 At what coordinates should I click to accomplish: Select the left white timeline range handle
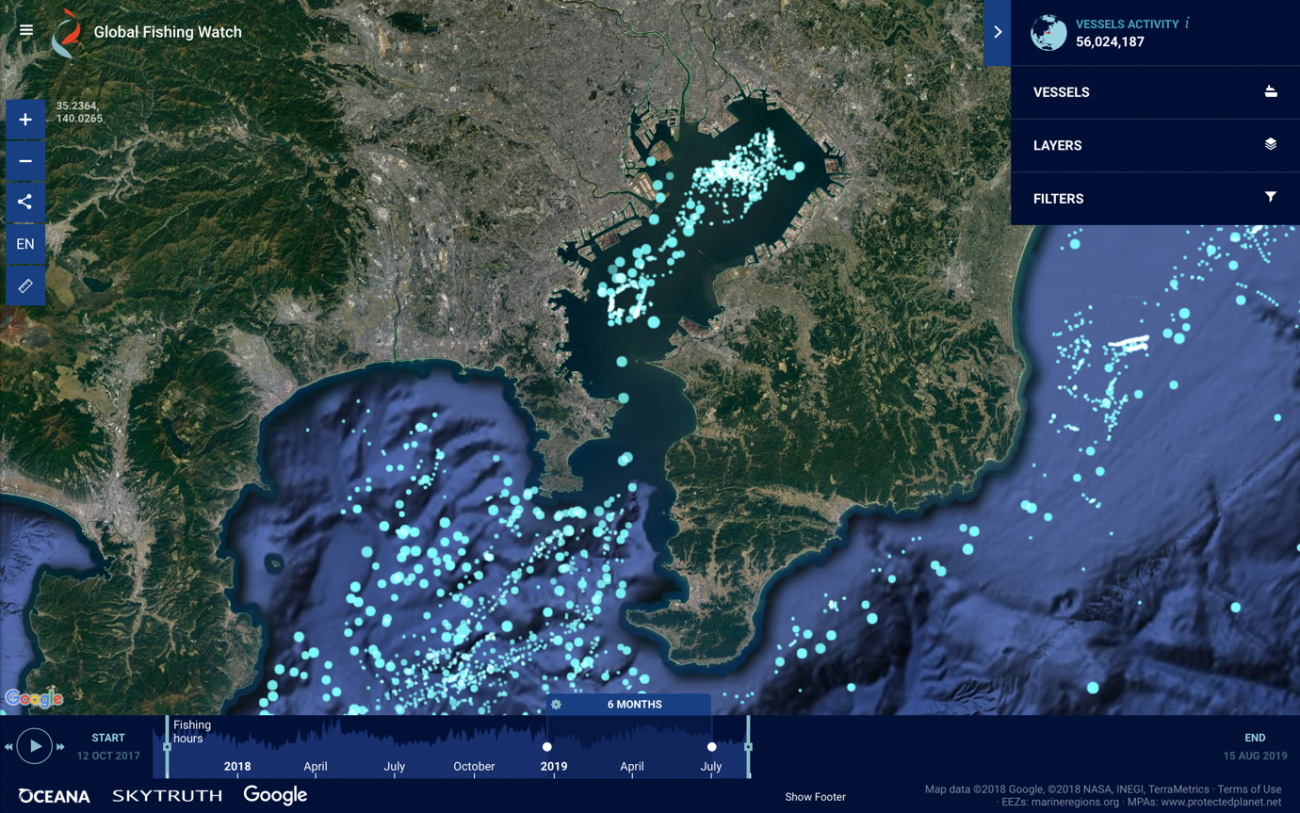click(x=546, y=747)
